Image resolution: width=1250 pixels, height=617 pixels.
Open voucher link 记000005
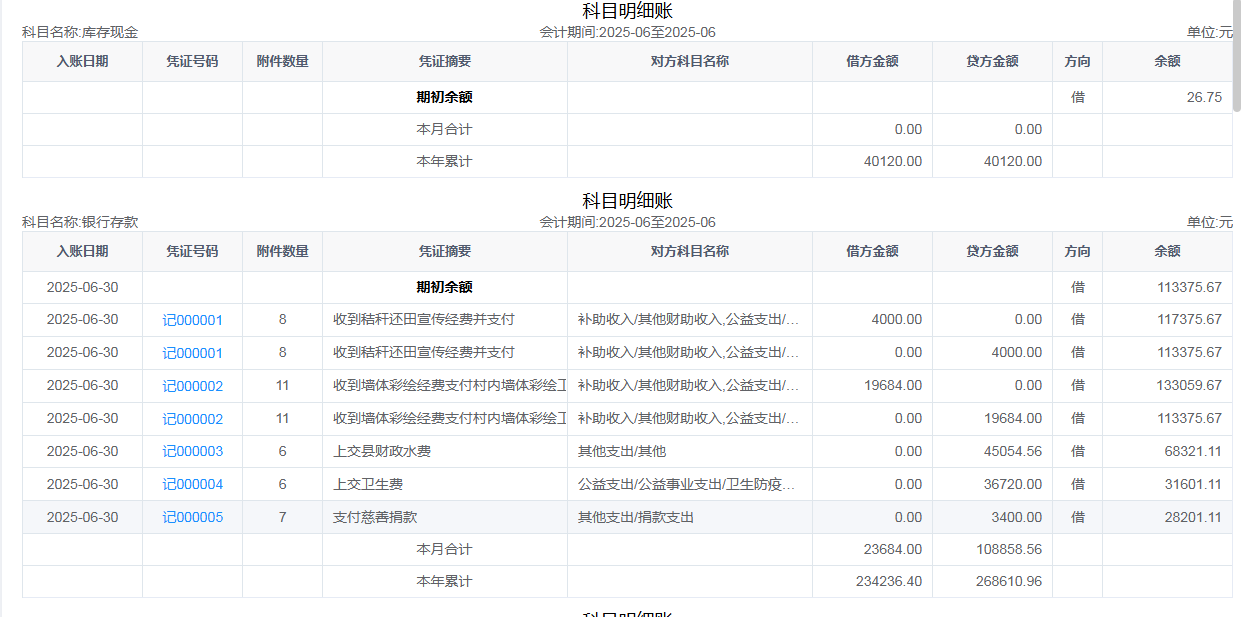coord(192,518)
